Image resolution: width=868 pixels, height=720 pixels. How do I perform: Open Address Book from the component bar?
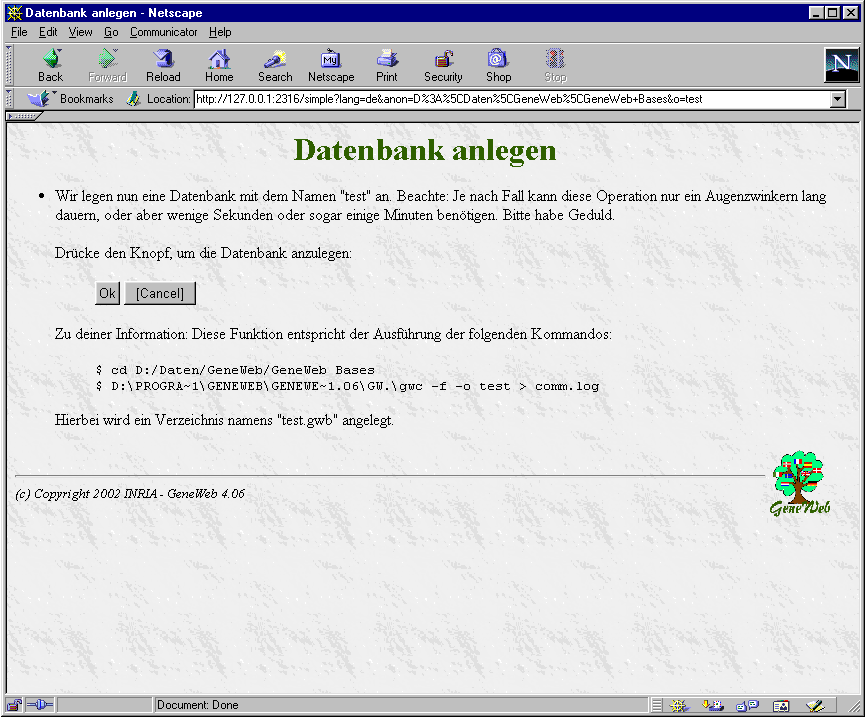click(x=781, y=706)
